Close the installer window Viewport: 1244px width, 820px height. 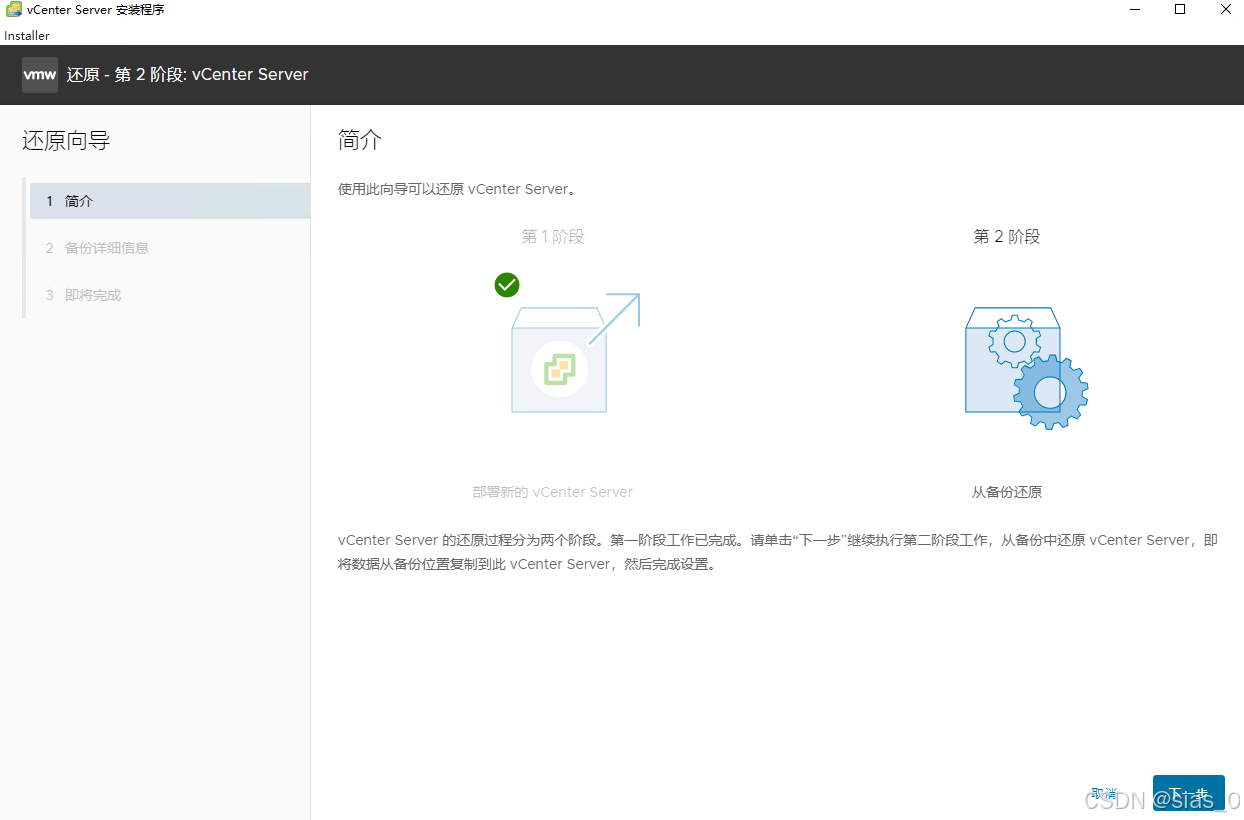coord(1225,10)
